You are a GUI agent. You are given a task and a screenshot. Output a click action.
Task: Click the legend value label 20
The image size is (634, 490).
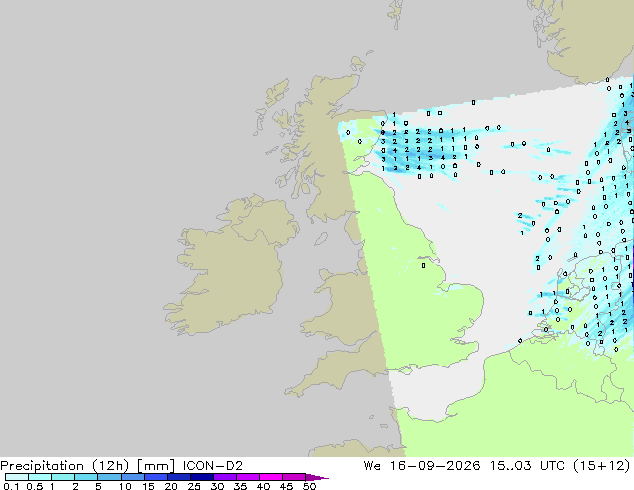pos(171,486)
